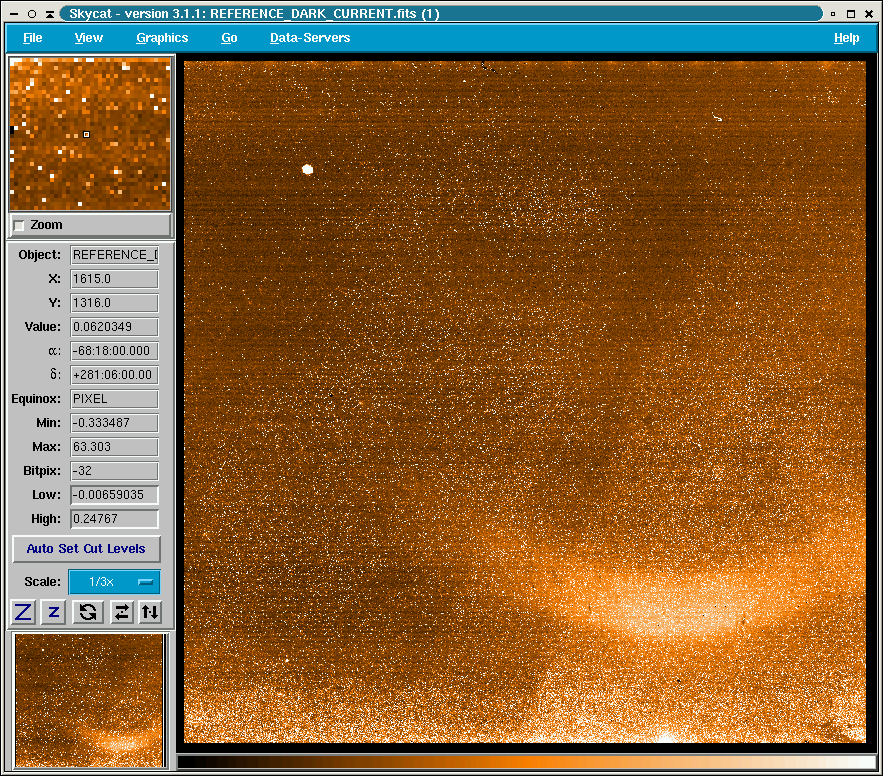Flip image horizontally using the left-right arrows icon
The width and height of the screenshot is (883, 776).
coord(120,612)
